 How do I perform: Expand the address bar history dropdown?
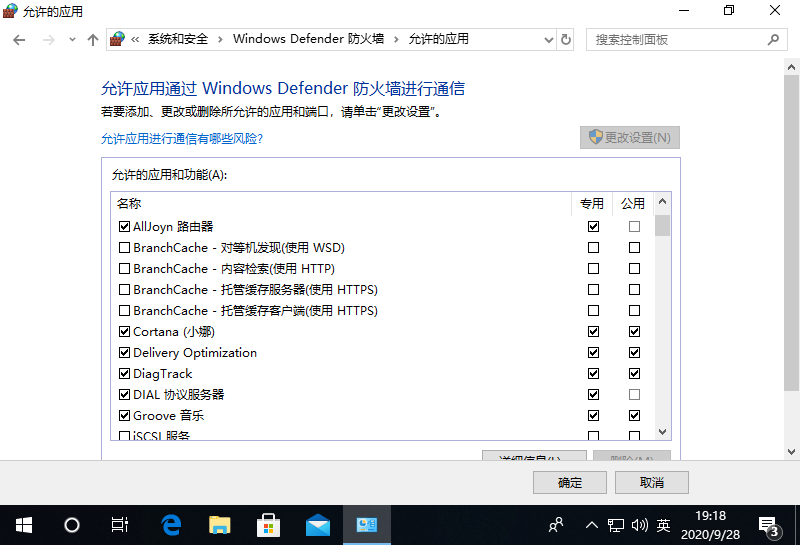(x=548, y=40)
